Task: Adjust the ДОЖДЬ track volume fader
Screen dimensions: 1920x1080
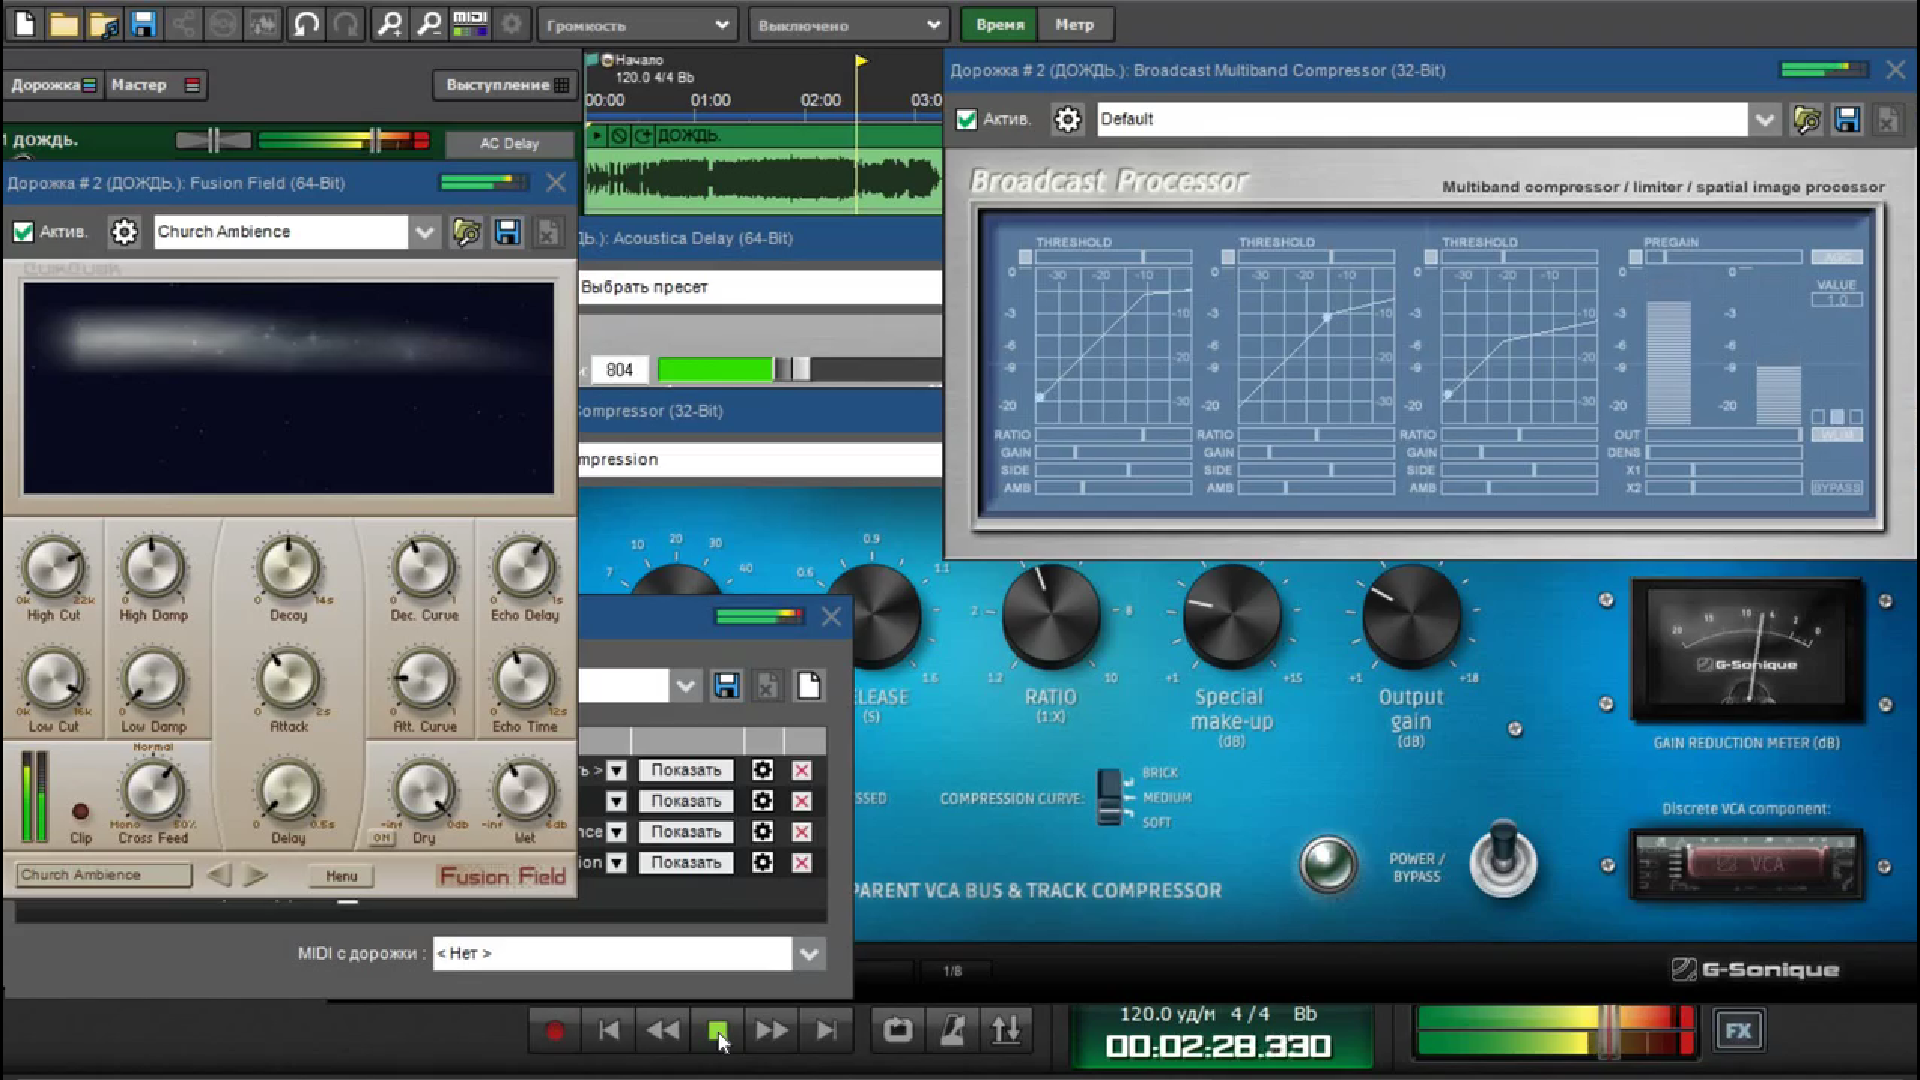Action: (x=344, y=140)
